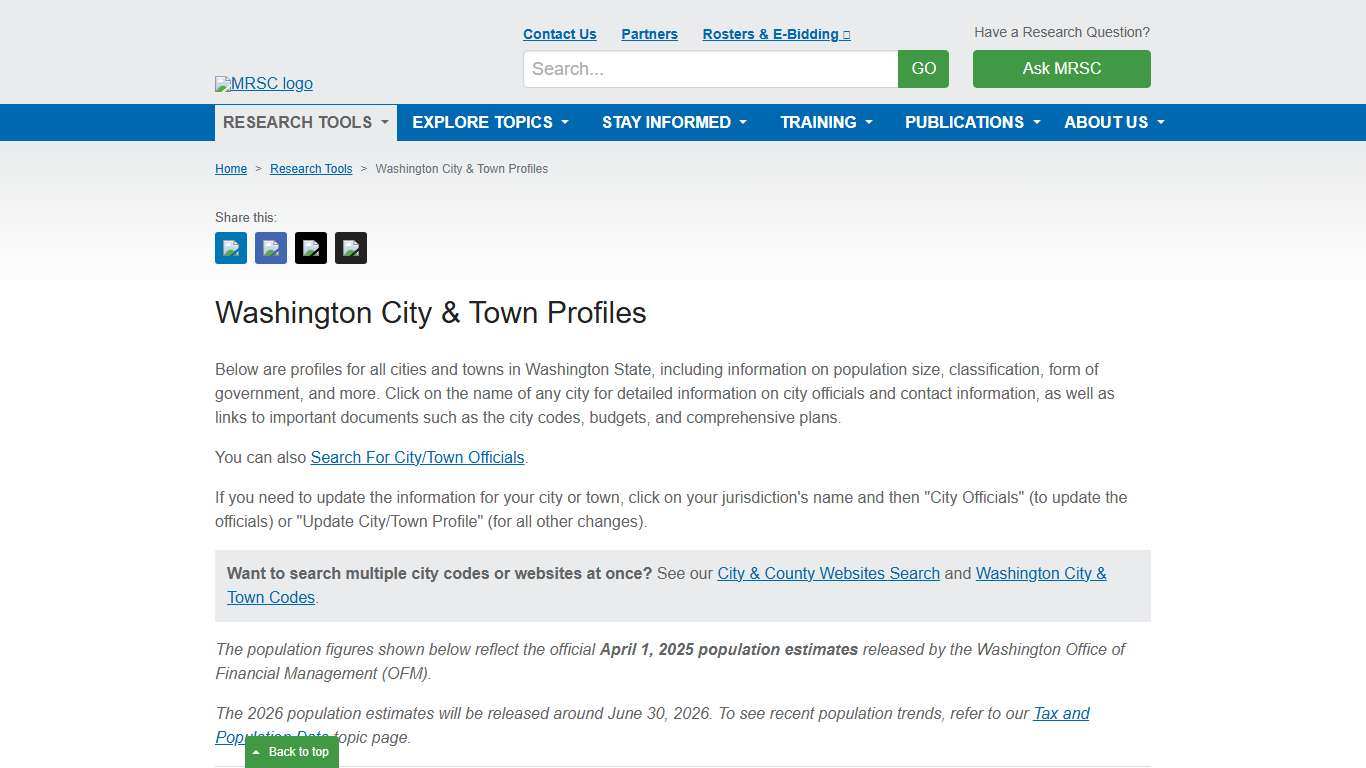Click the Ask MRSC button
Image resolution: width=1366 pixels, height=768 pixels.
pos(1061,68)
